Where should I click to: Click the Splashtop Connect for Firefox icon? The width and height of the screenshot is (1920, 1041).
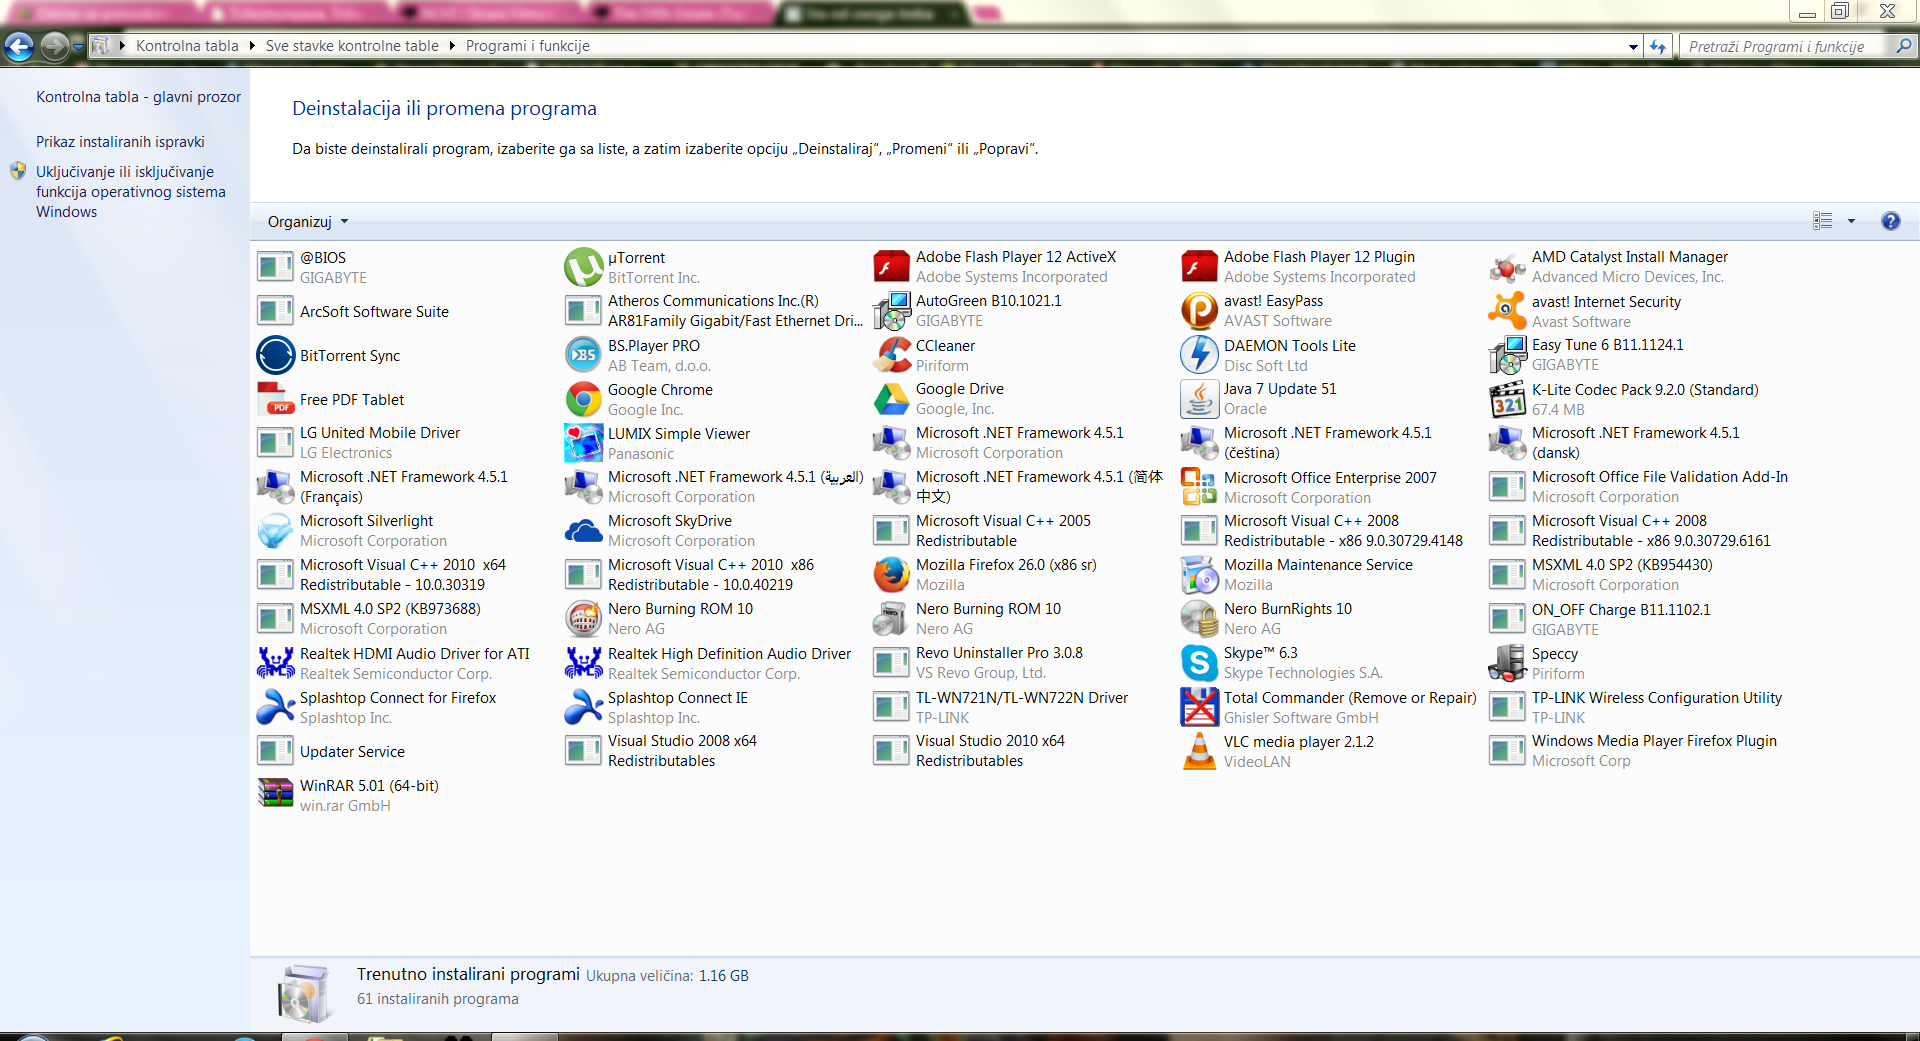pyautogui.click(x=275, y=707)
